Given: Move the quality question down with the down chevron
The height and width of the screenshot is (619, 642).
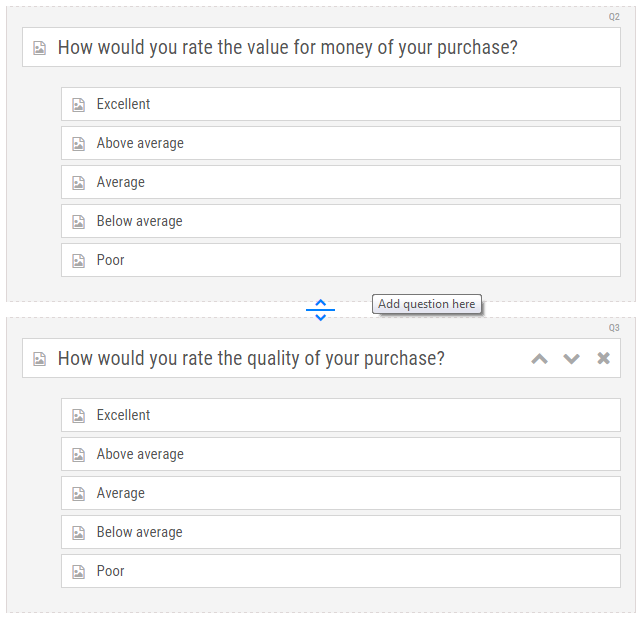Looking at the screenshot, I should (572, 359).
